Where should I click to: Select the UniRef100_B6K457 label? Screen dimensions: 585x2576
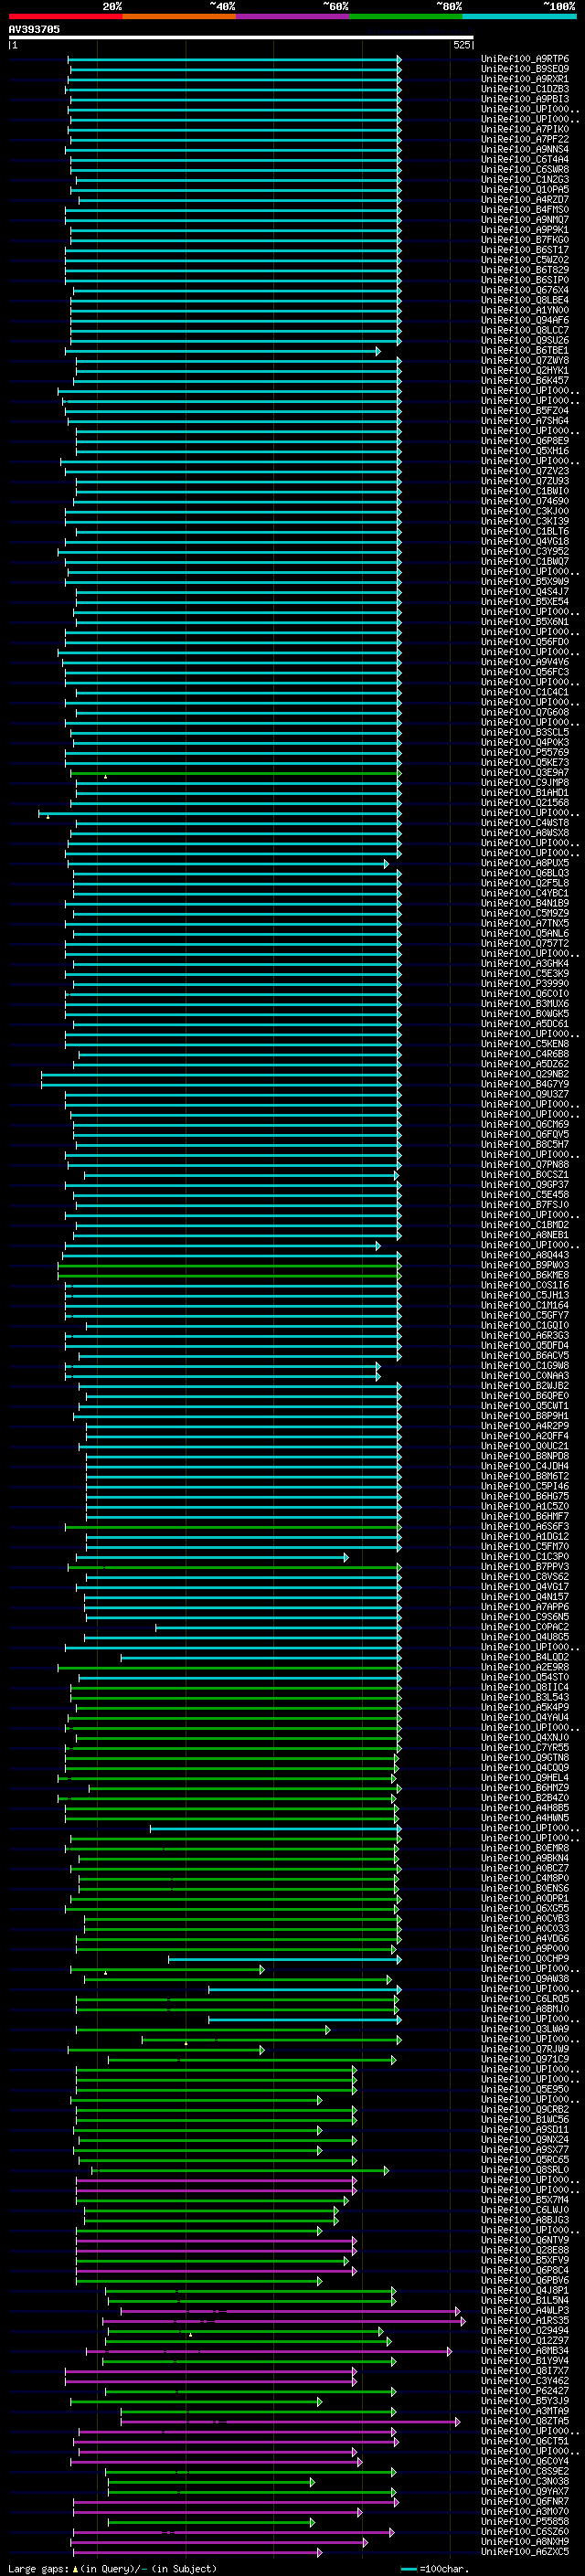pyautogui.click(x=525, y=380)
